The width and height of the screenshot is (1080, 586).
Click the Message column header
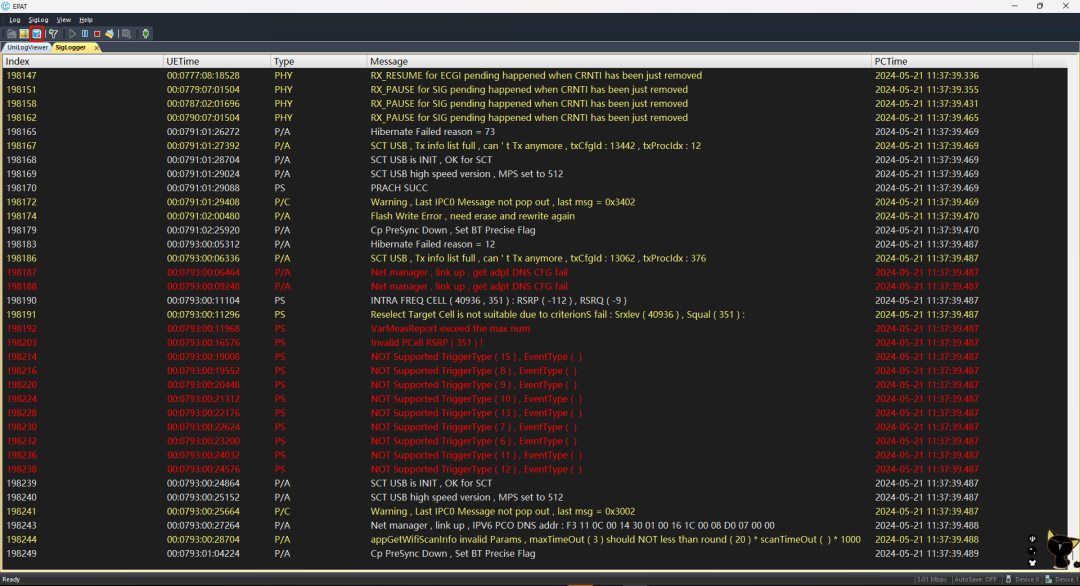[619, 61]
